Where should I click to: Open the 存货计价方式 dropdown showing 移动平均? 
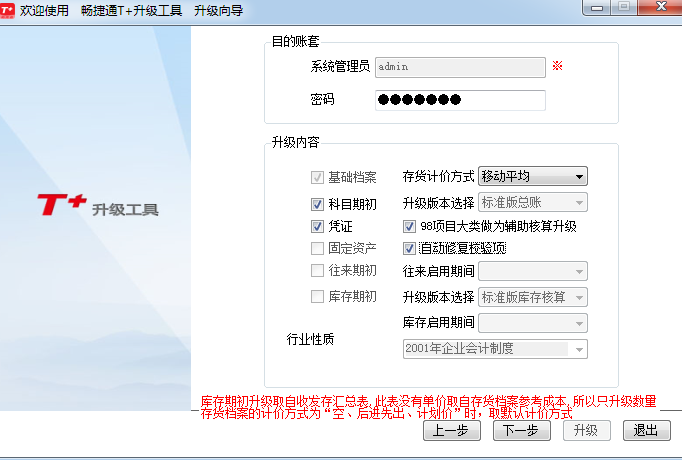point(533,176)
